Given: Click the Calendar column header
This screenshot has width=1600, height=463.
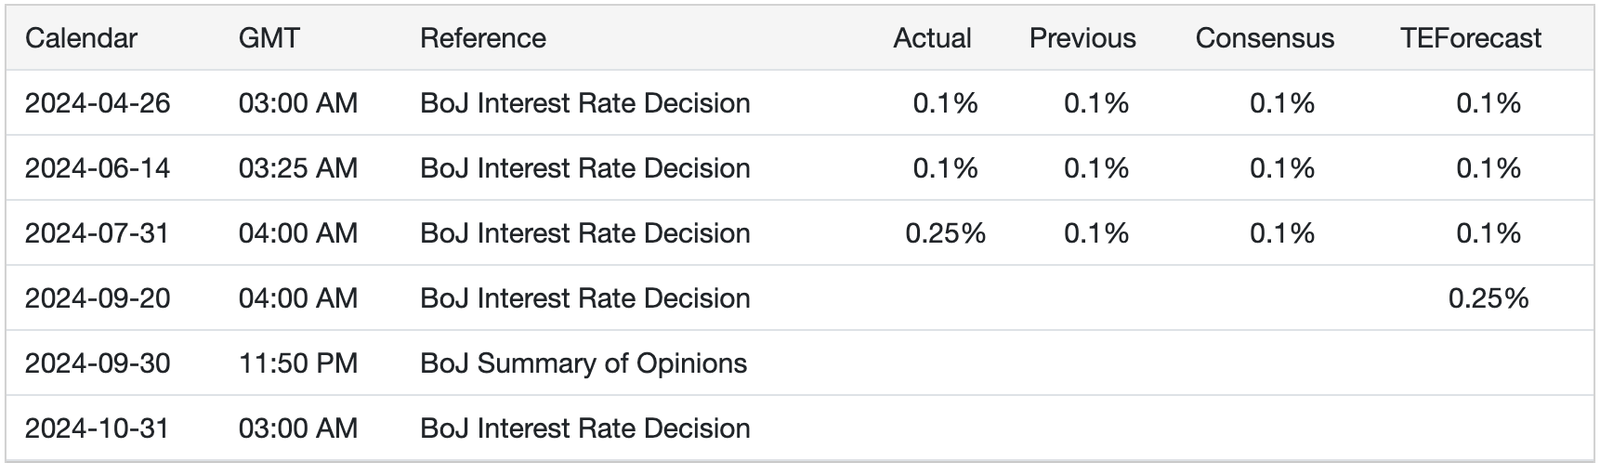Looking at the screenshot, I should pos(81,38).
